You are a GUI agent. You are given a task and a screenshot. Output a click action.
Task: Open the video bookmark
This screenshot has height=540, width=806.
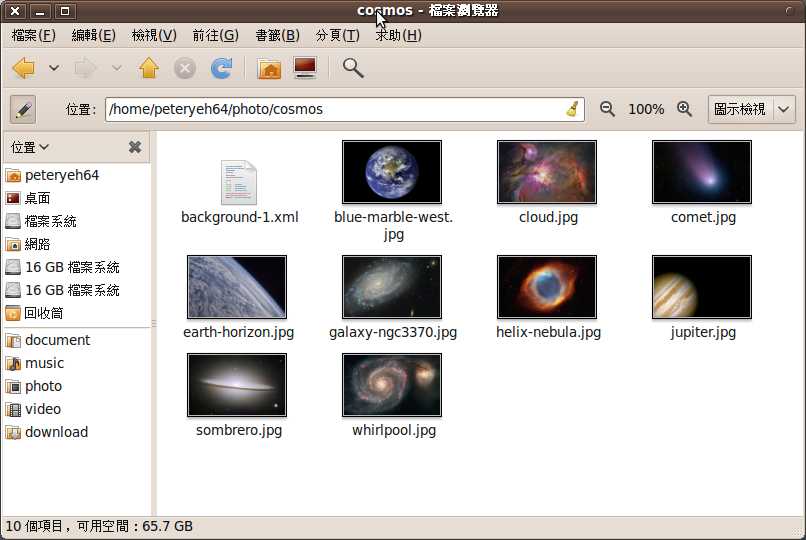click(x=76, y=409)
